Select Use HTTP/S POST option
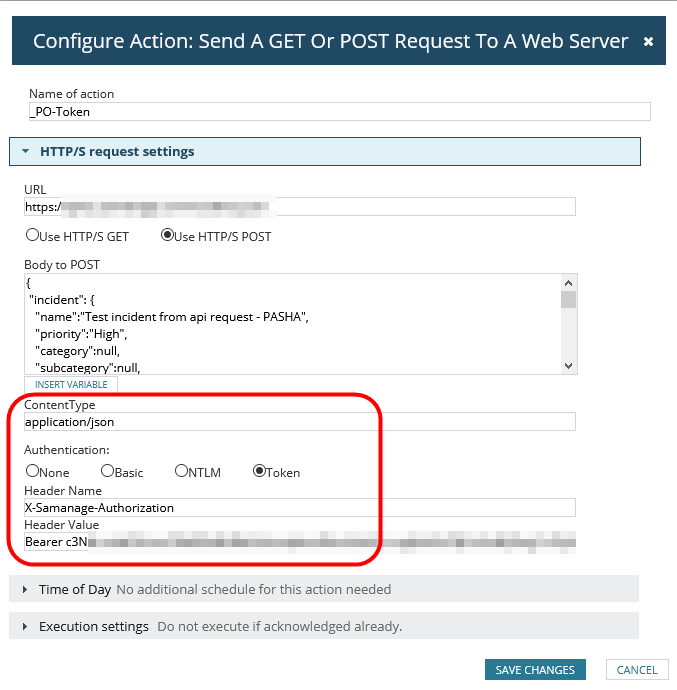This screenshot has height=690, width=677. 167,236
